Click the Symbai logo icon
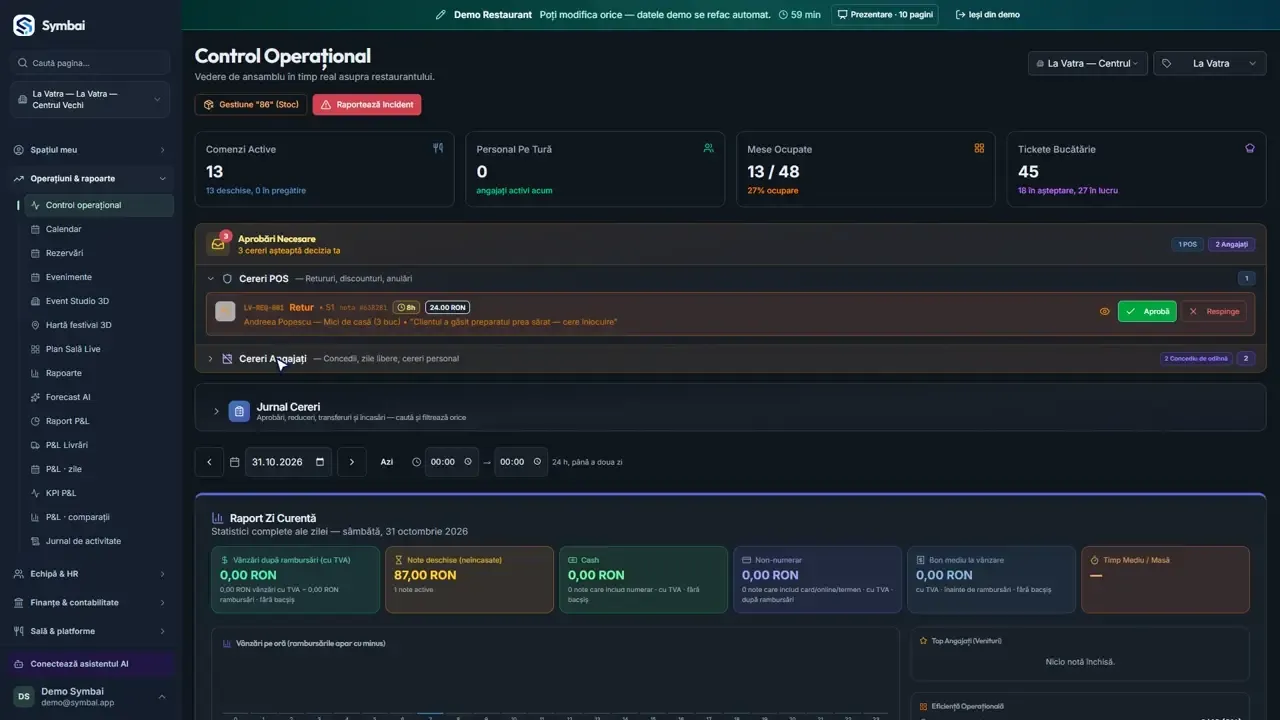Viewport: 1280px width, 720px height. click(x=23, y=25)
